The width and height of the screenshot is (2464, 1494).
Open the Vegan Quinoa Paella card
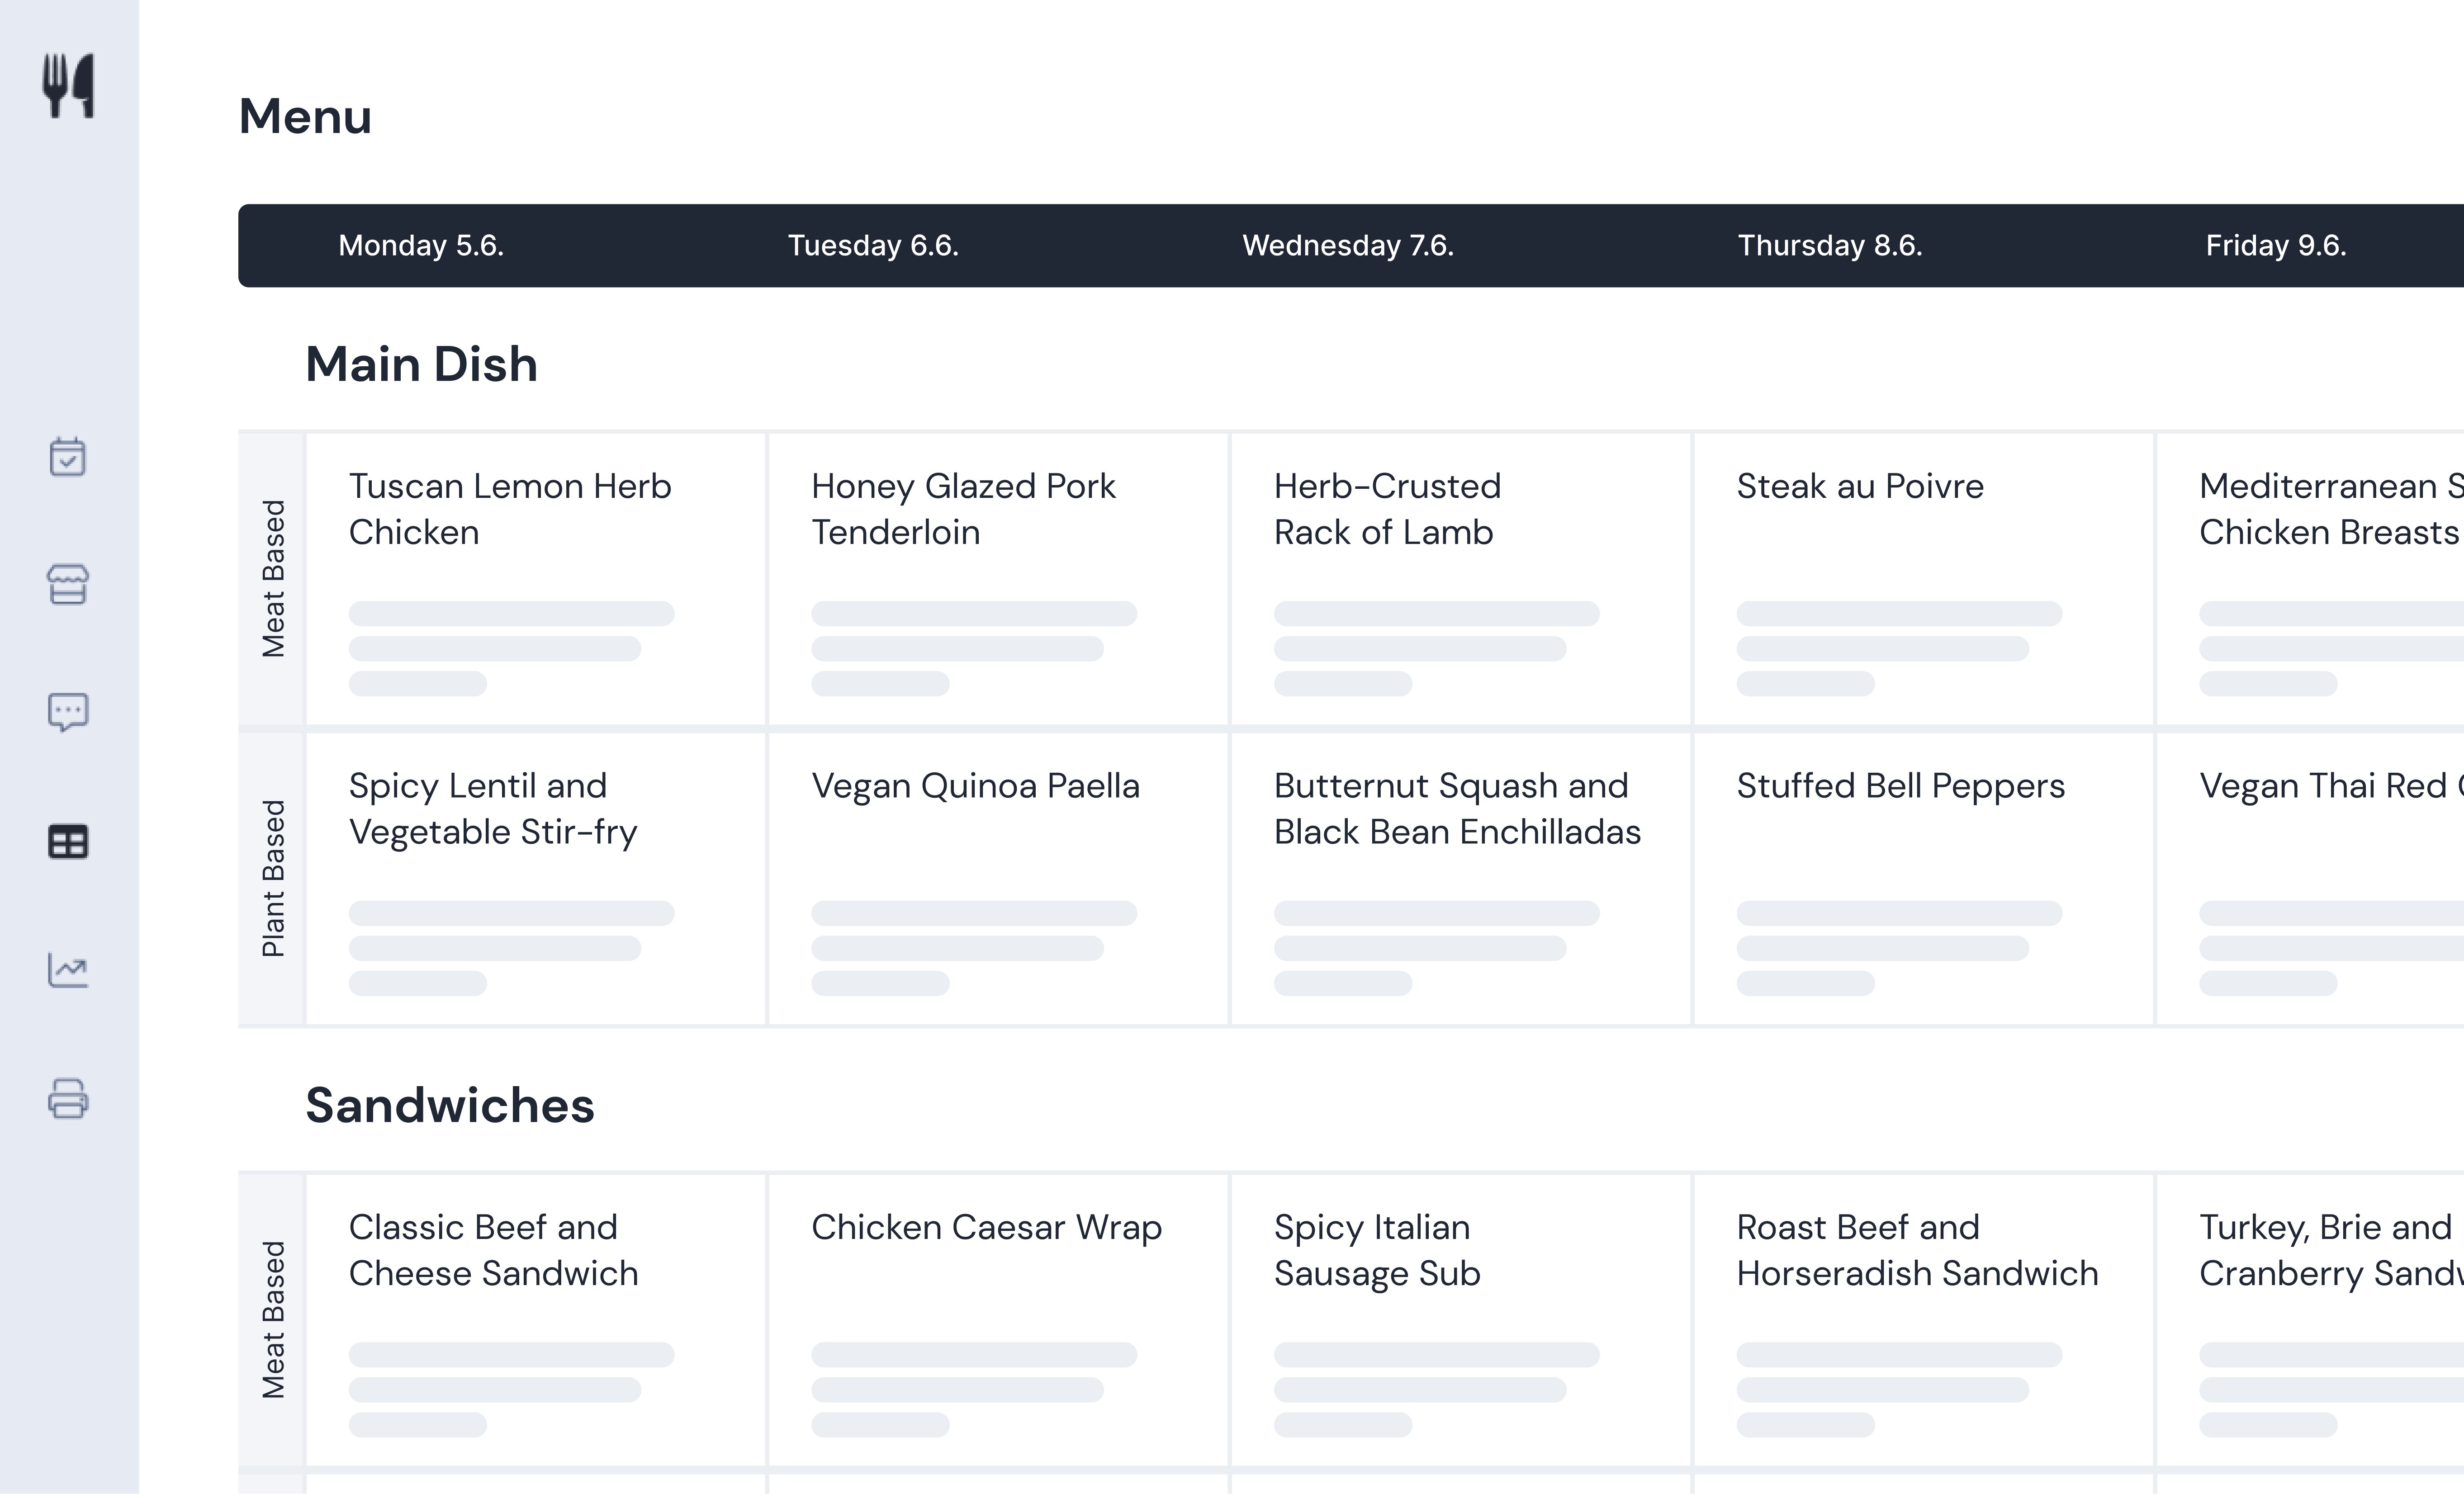998,879
